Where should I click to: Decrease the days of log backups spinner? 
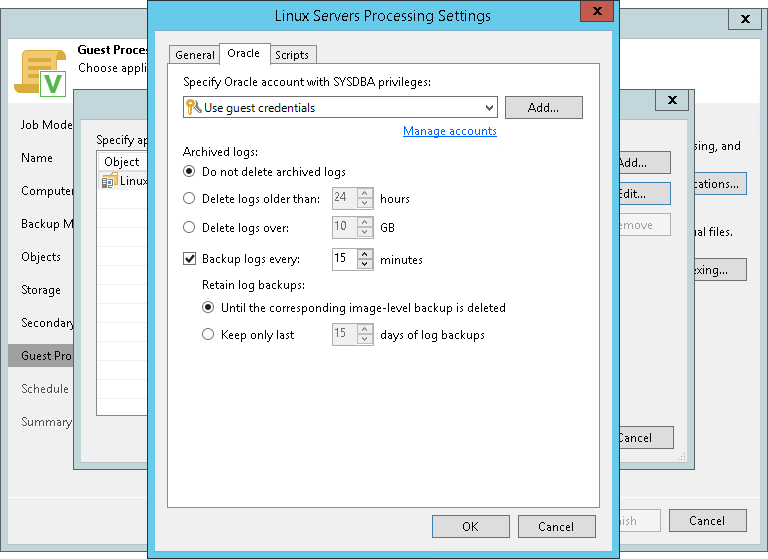tap(365, 339)
